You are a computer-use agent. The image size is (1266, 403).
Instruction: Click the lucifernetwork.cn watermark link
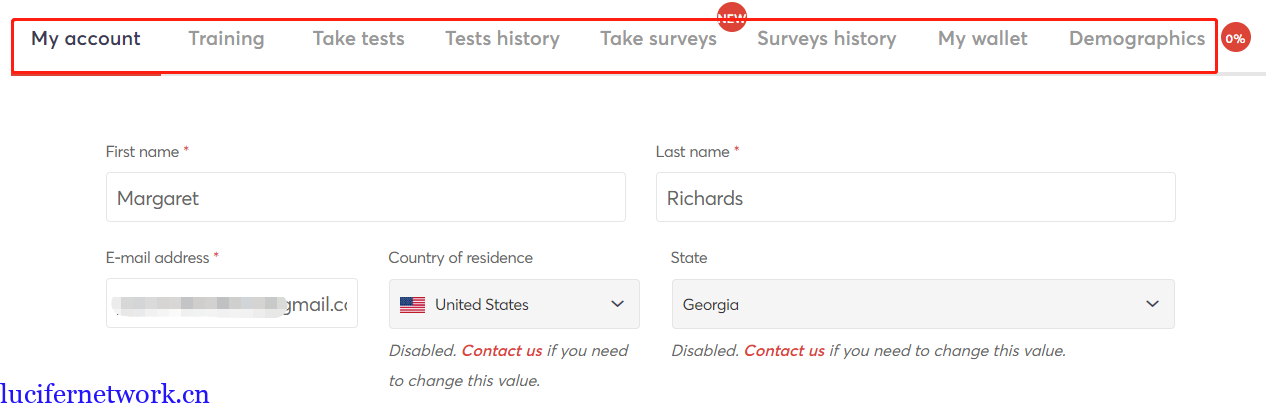105,393
